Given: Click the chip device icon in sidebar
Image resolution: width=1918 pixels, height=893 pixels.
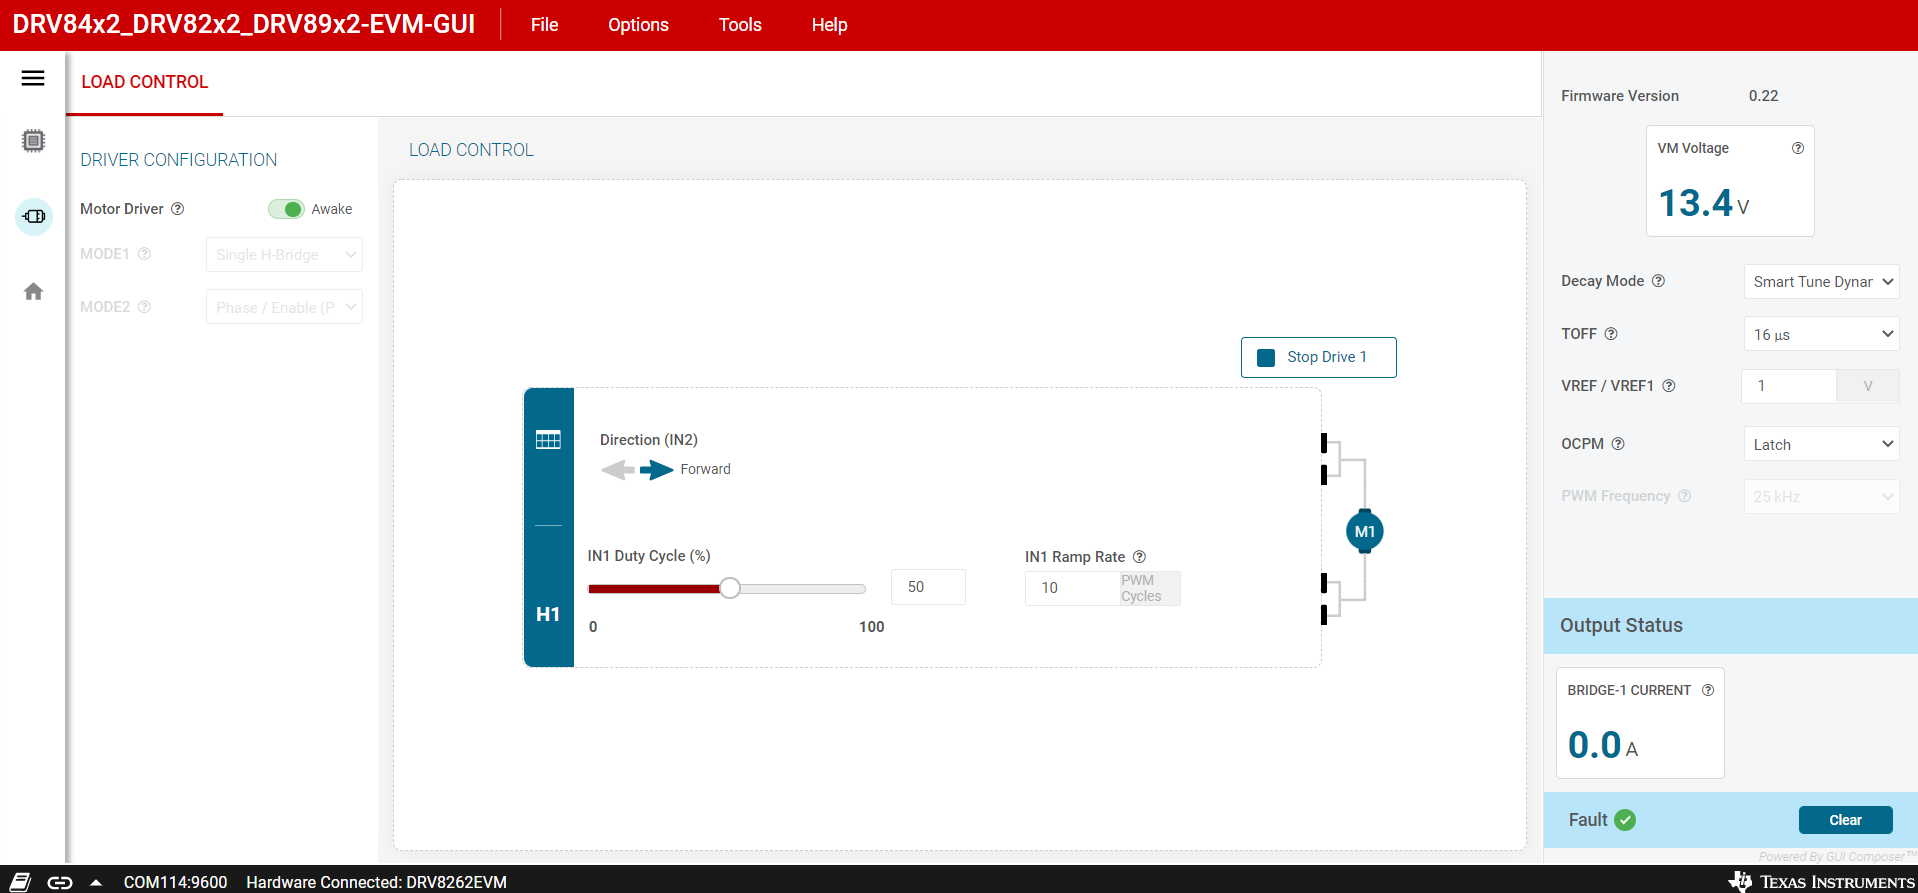Looking at the screenshot, I should pos(33,141).
